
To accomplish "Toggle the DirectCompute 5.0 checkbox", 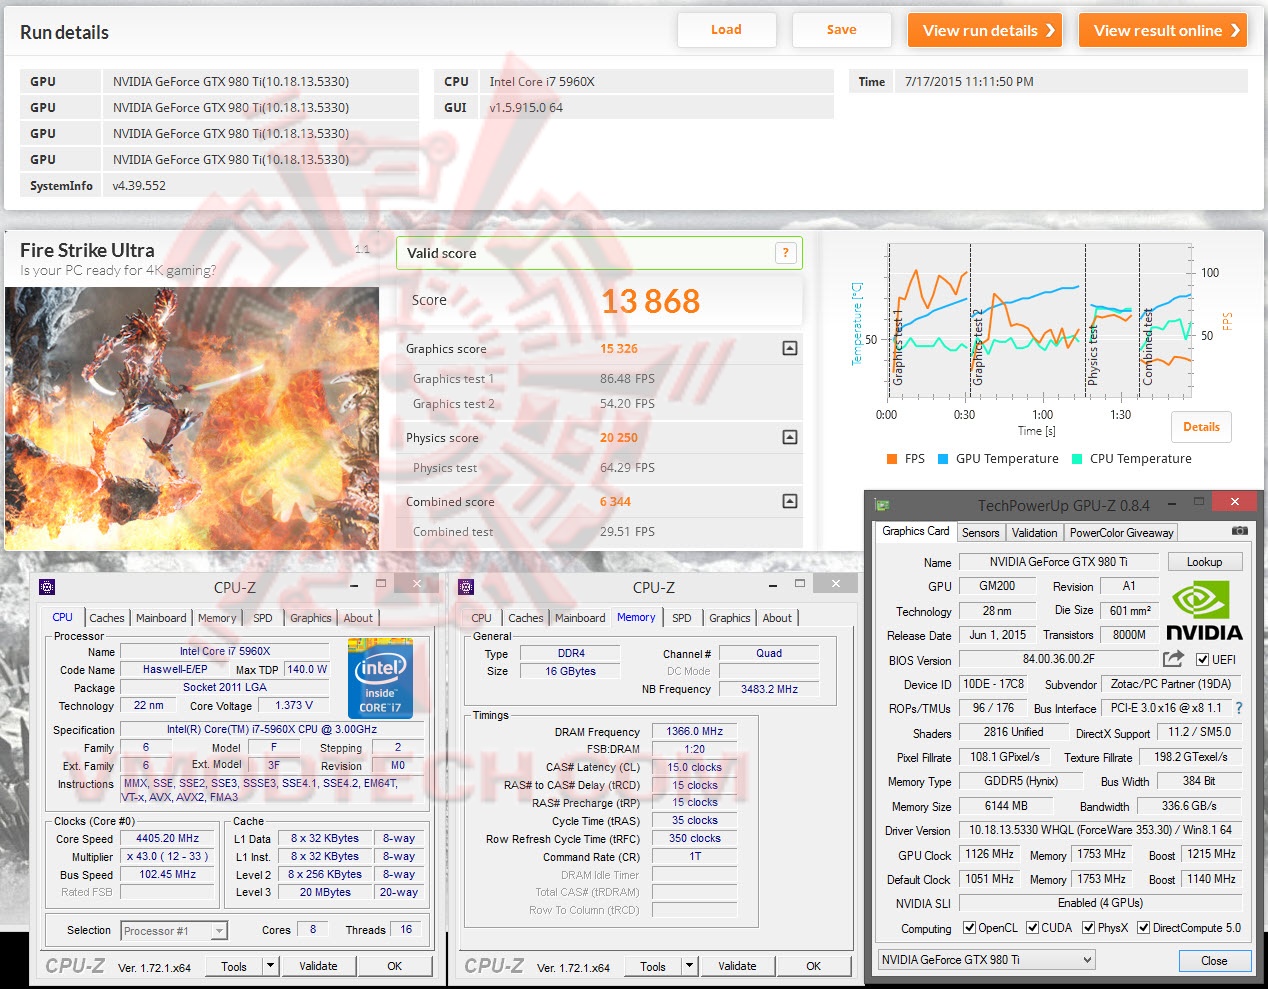I will [x=1144, y=928].
